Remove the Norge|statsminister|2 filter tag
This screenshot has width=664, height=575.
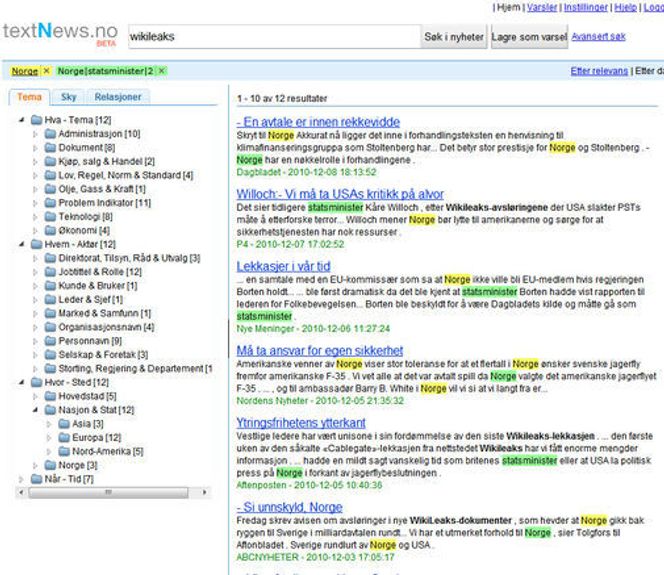pos(161,71)
